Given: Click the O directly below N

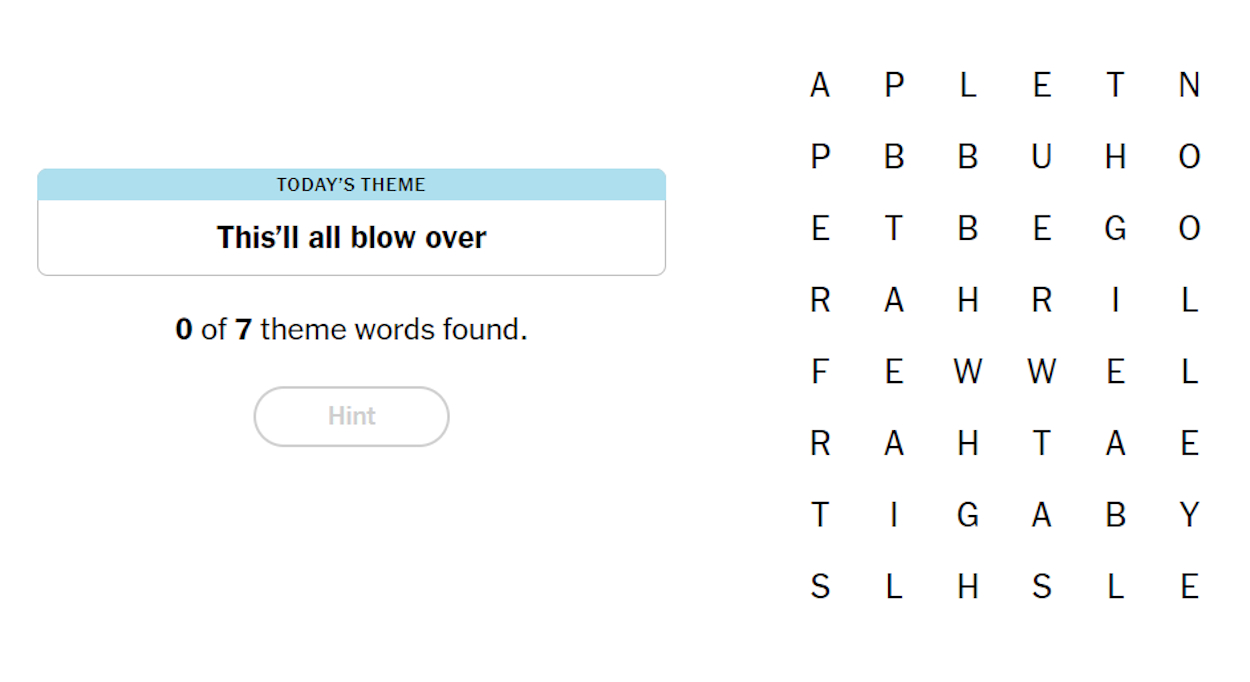Looking at the screenshot, I should tap(1189, 157).
